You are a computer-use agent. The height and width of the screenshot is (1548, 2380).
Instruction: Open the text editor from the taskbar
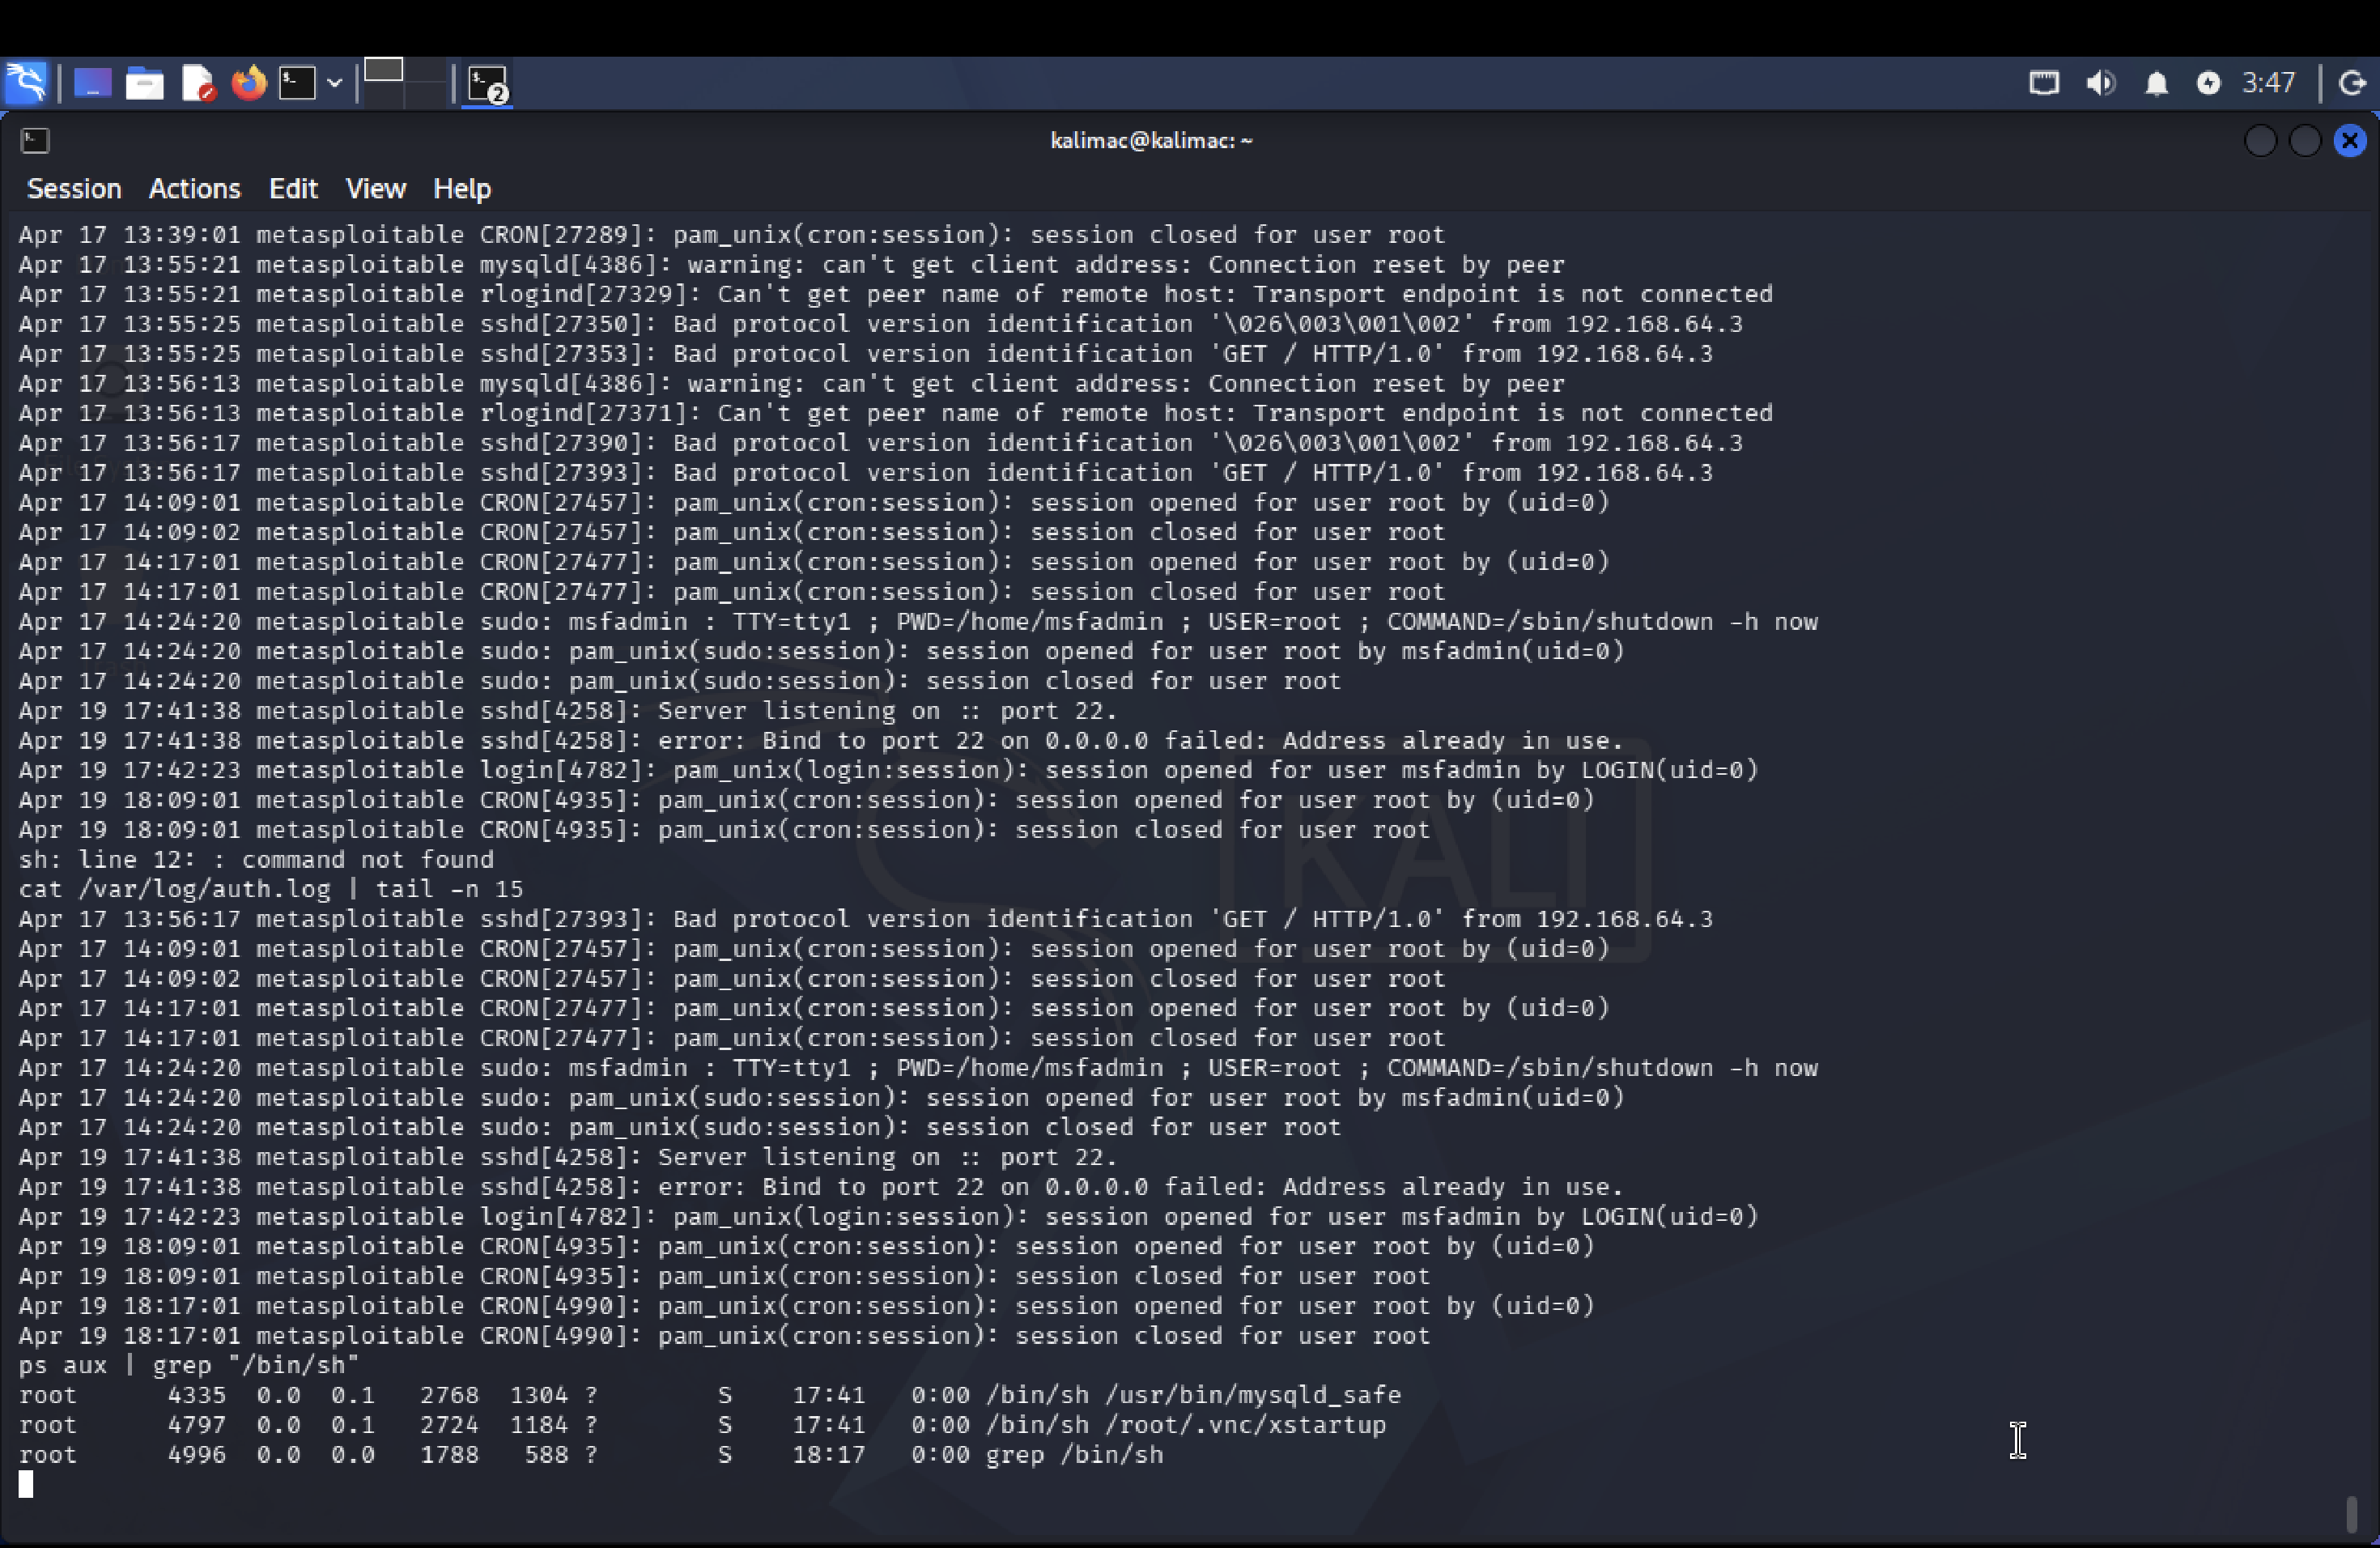click(198, 83)
